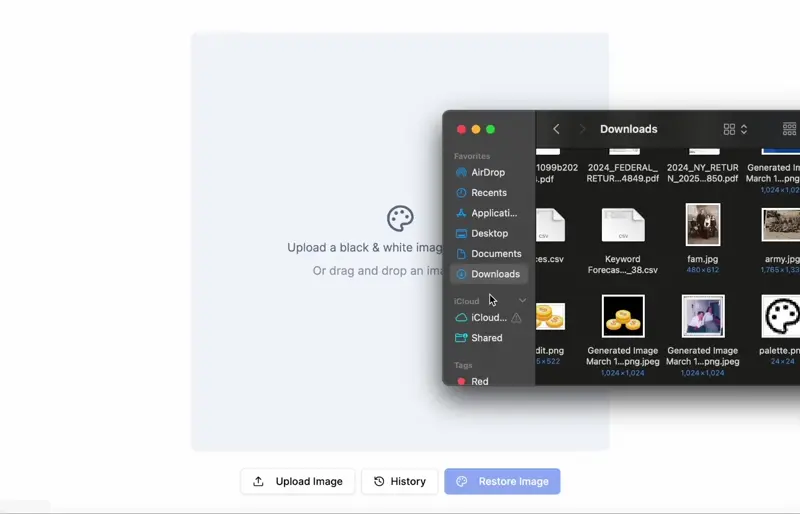Image resolution: width=800 pixels, height=514 pixels.
Task: Collapse the iCloud sidebar section
Action: 522,301
